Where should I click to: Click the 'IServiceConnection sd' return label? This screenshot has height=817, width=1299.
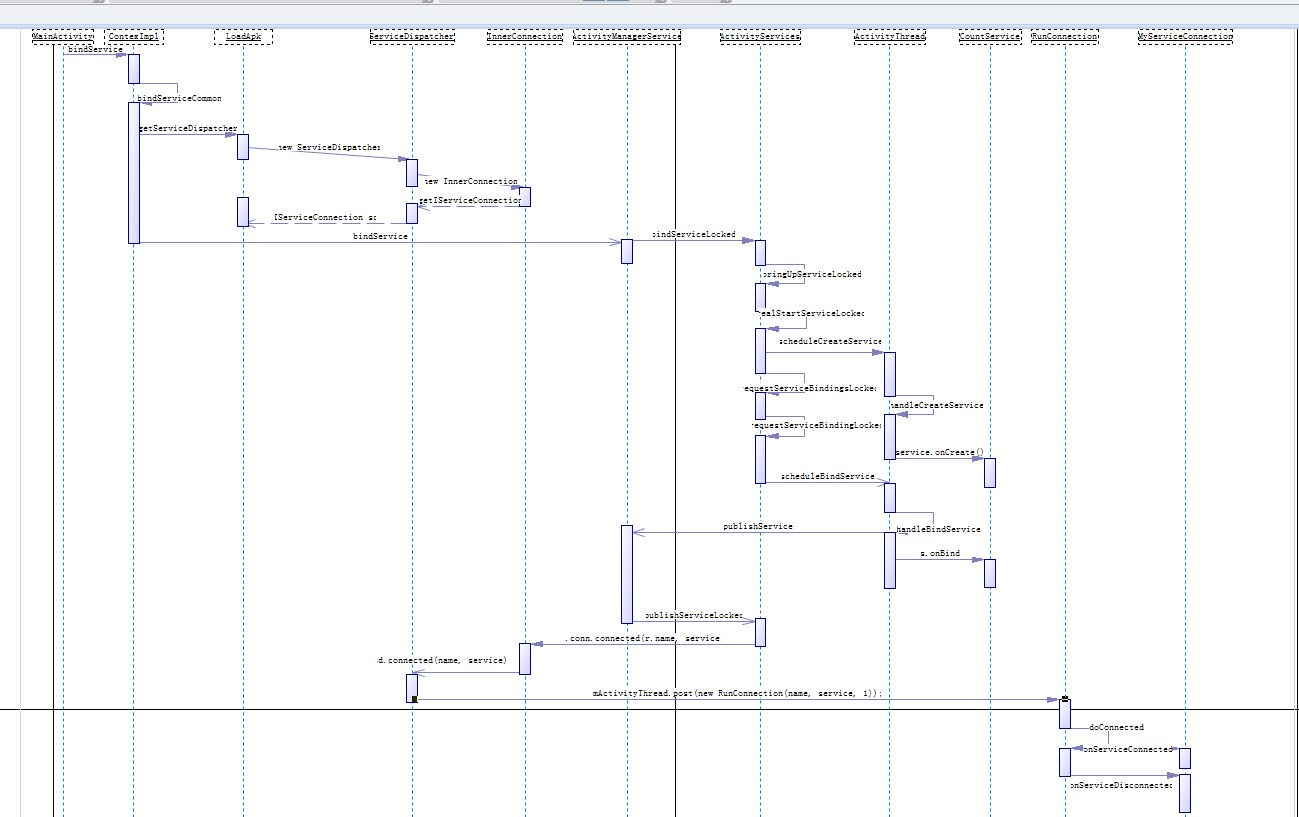point(325,217)
